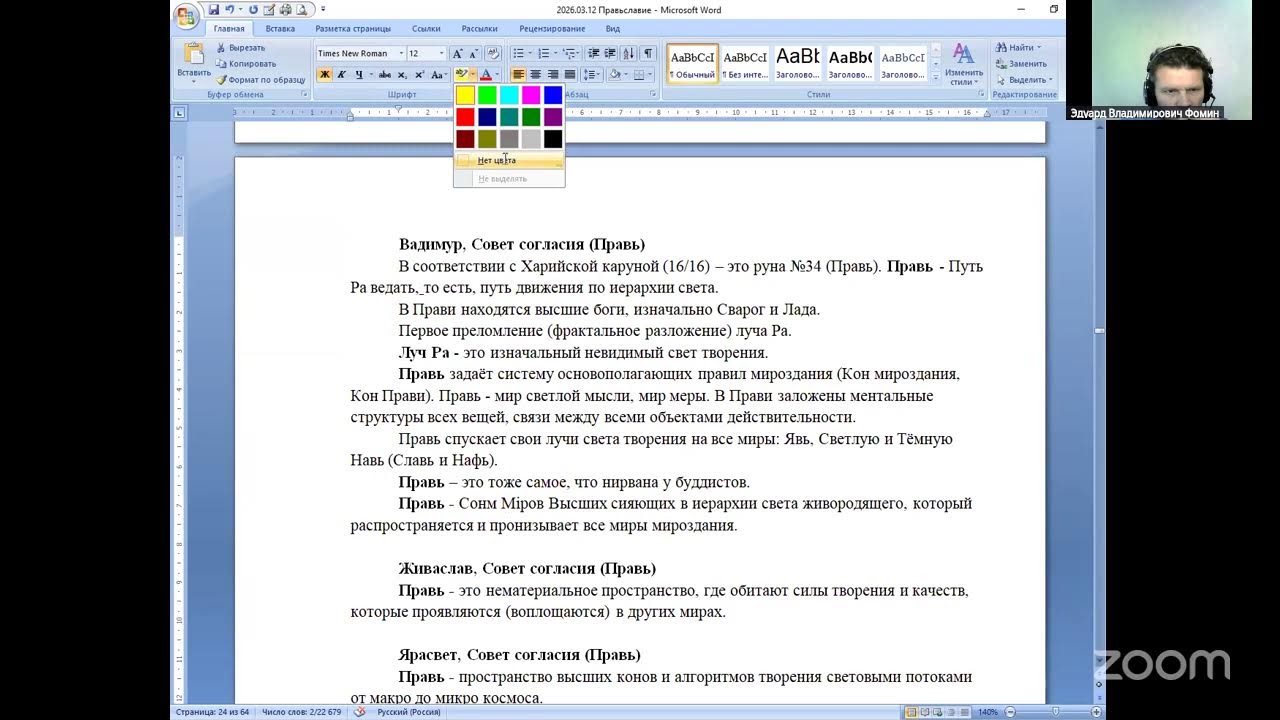Justify the text
Screen dimensions: 1280x720
point(570,74)
